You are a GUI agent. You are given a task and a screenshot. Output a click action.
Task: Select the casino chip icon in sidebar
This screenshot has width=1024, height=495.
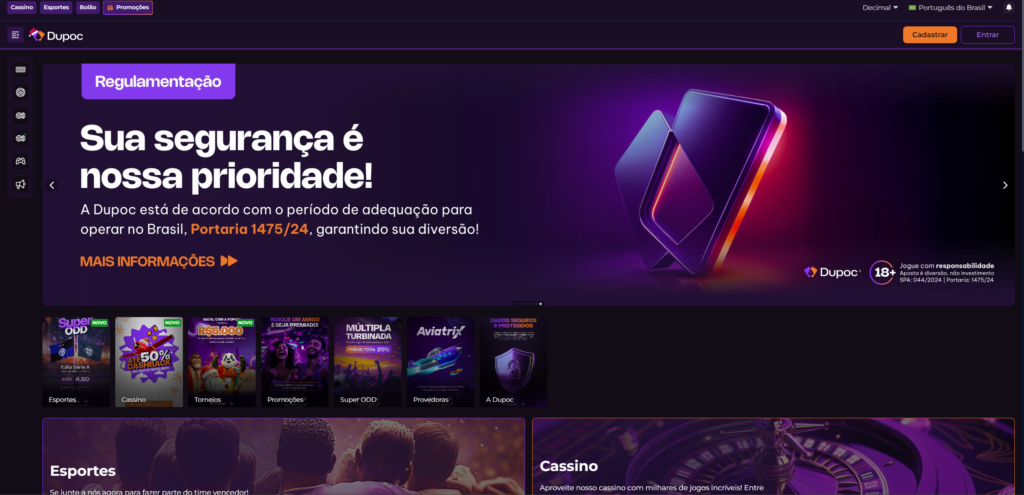click(21, 93)
